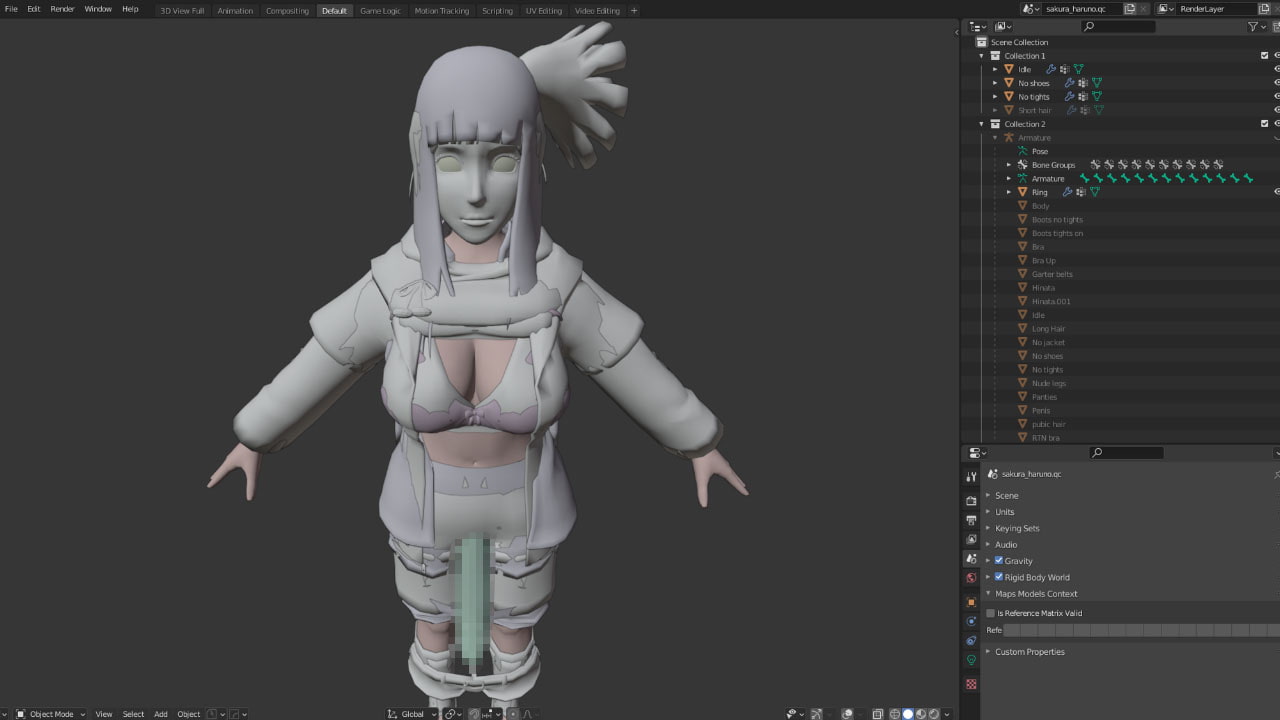Uncheck the Collection 2 exclude checkbox

(1265, 124)
